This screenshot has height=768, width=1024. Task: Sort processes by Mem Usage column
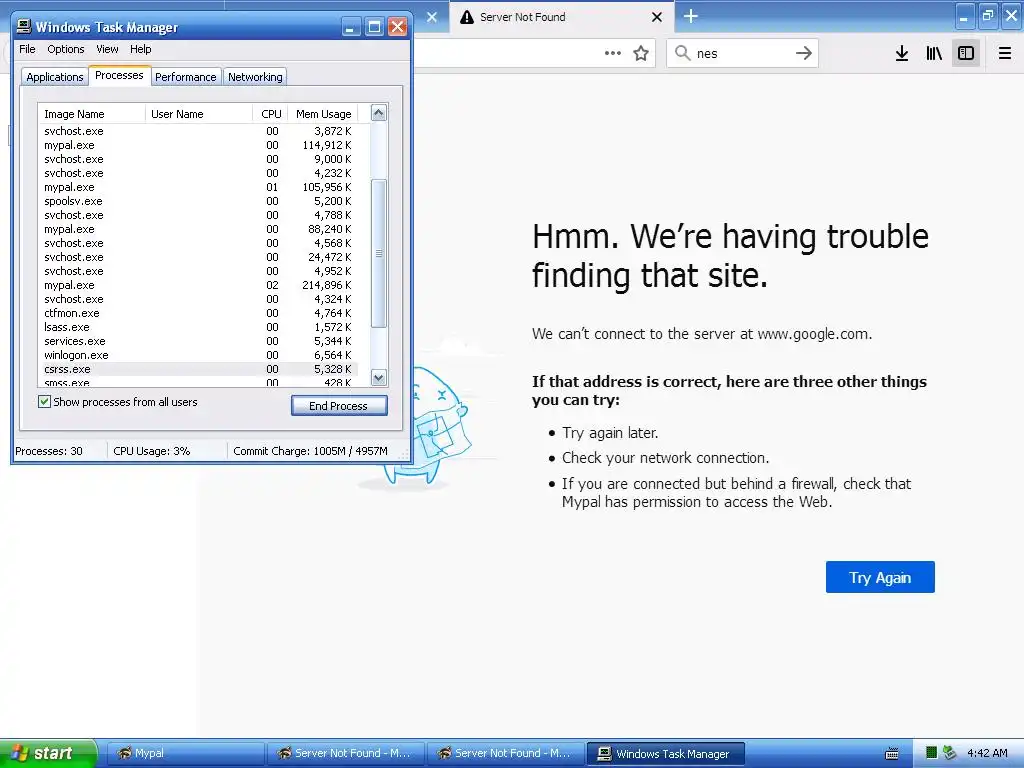pos(323,114)
